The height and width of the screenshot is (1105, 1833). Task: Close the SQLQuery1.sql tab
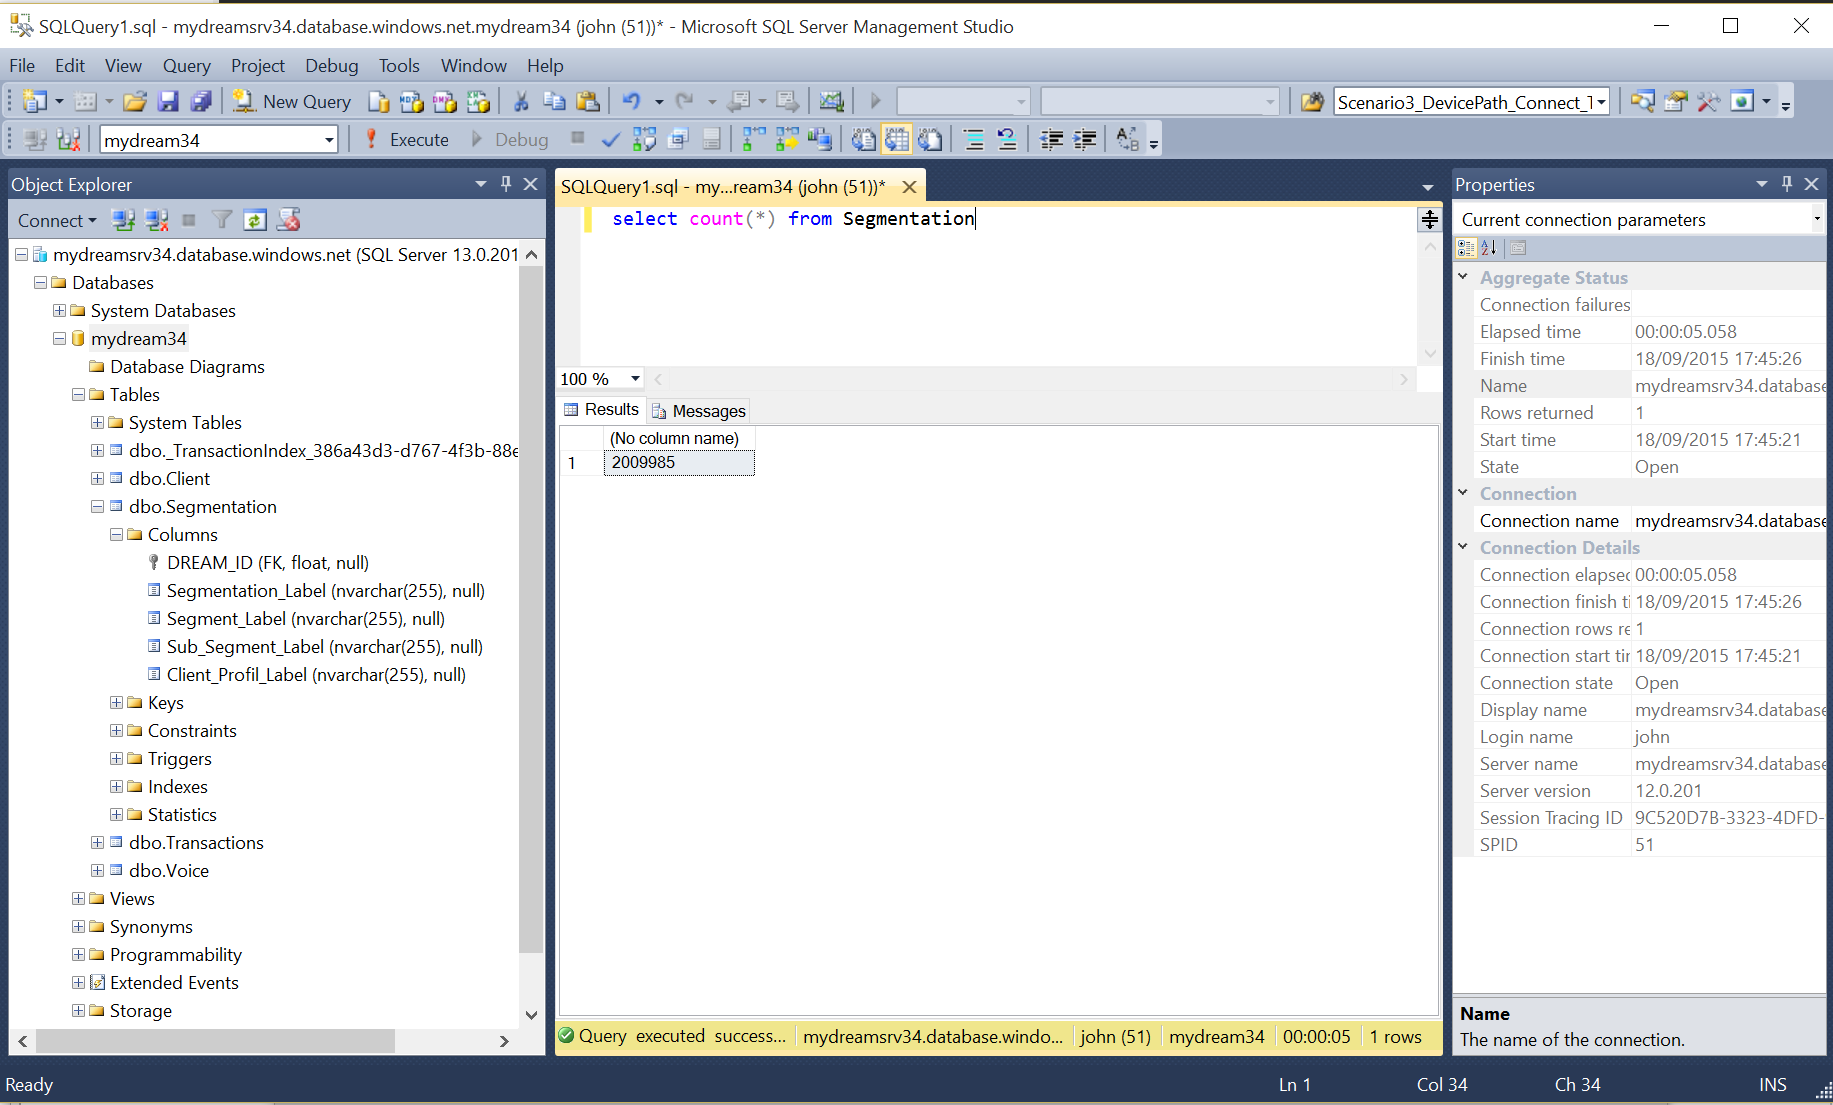pyautogui.click(x=909, y=186)
